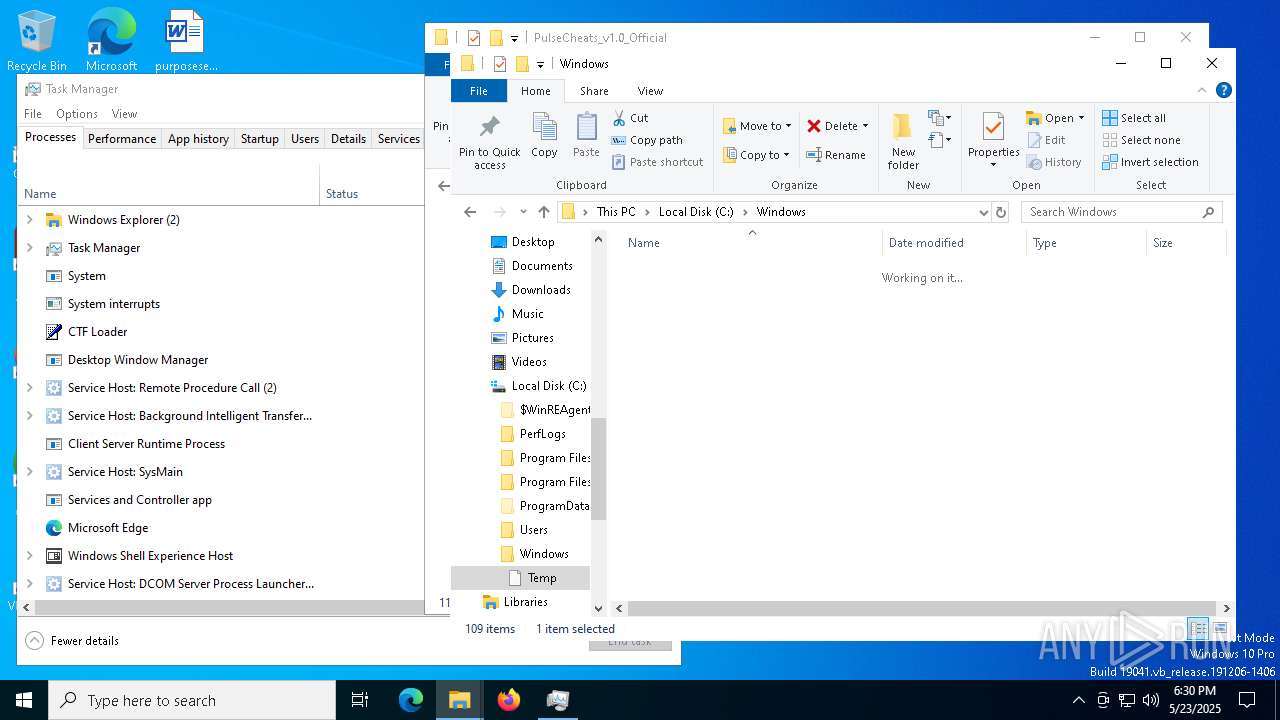The width and height of the screenshot is (1280, 720).
Task: Click Edit in the Open group
Action: point(1045,140)
